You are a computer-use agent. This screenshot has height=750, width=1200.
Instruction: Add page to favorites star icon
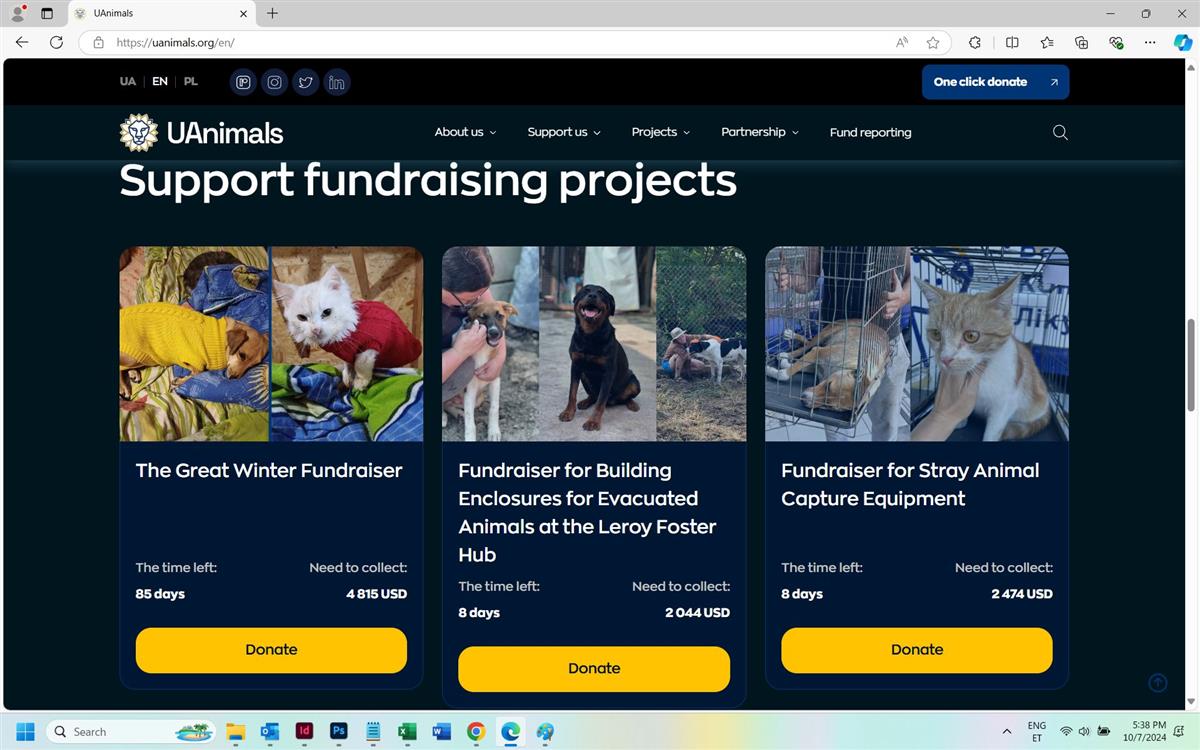(933, 43)
